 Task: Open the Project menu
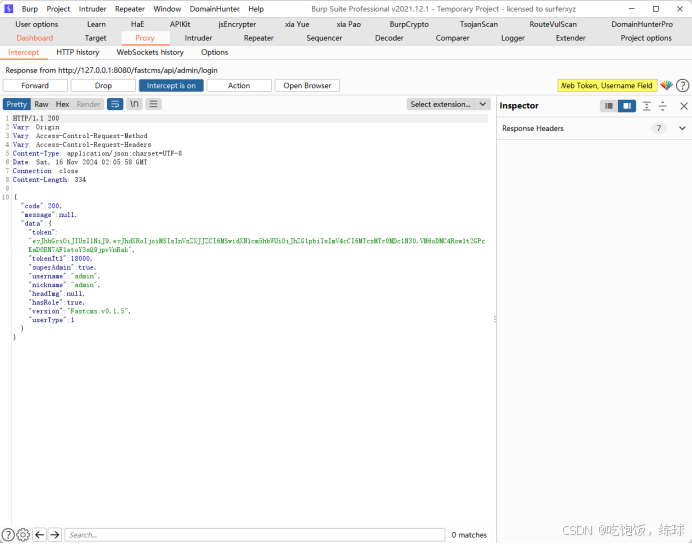(x=58, y=9)
